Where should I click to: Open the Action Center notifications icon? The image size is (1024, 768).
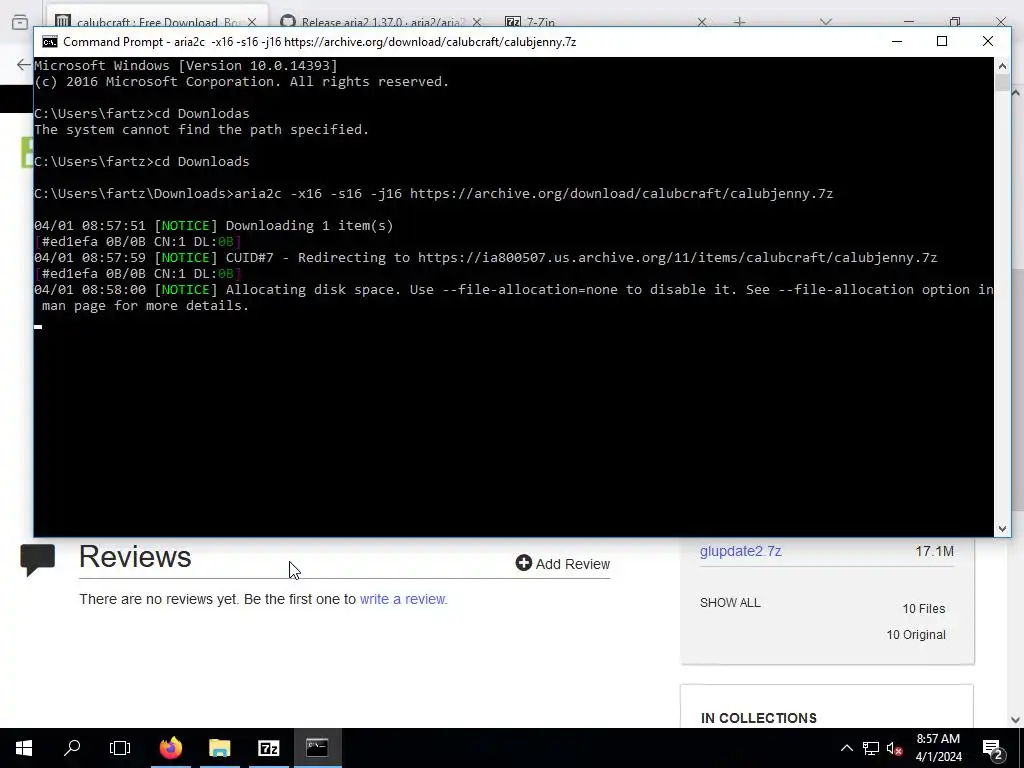[x=993, y=748]
